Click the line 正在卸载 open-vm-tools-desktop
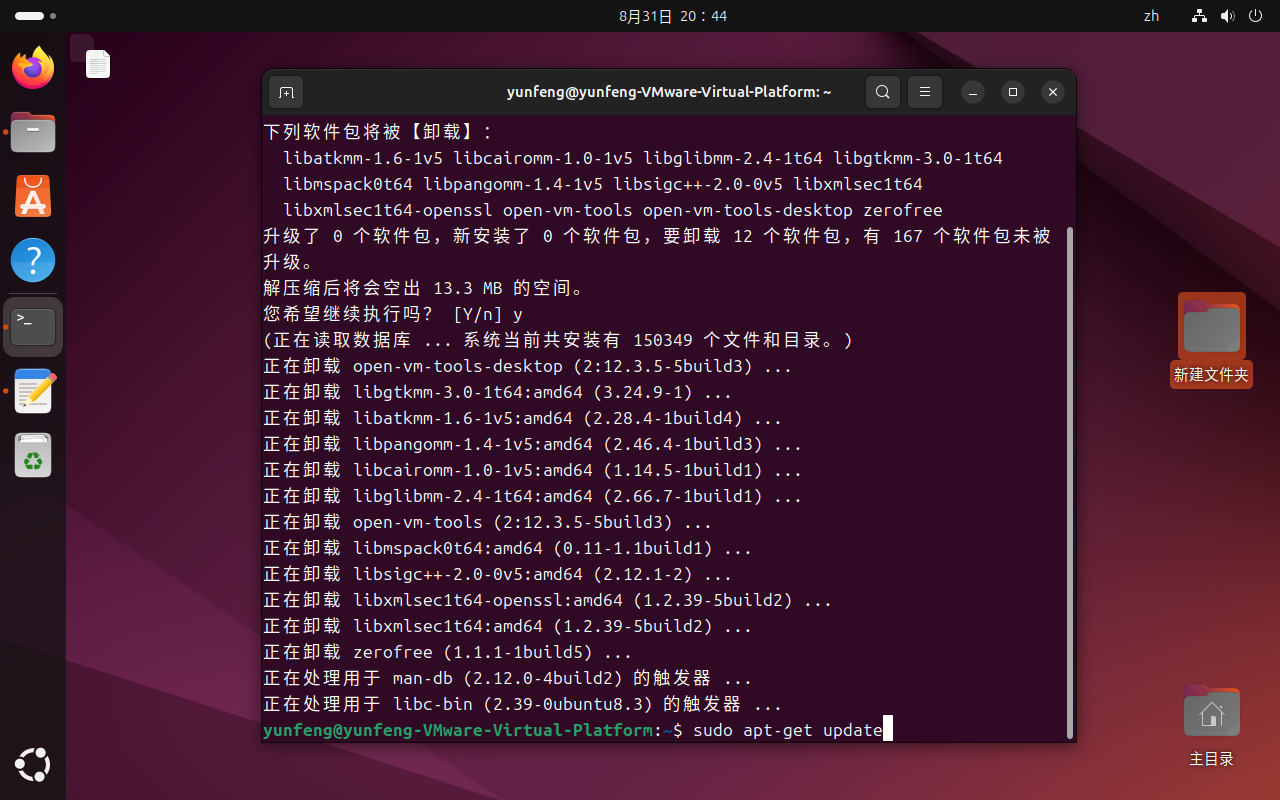 click(527, 366)
